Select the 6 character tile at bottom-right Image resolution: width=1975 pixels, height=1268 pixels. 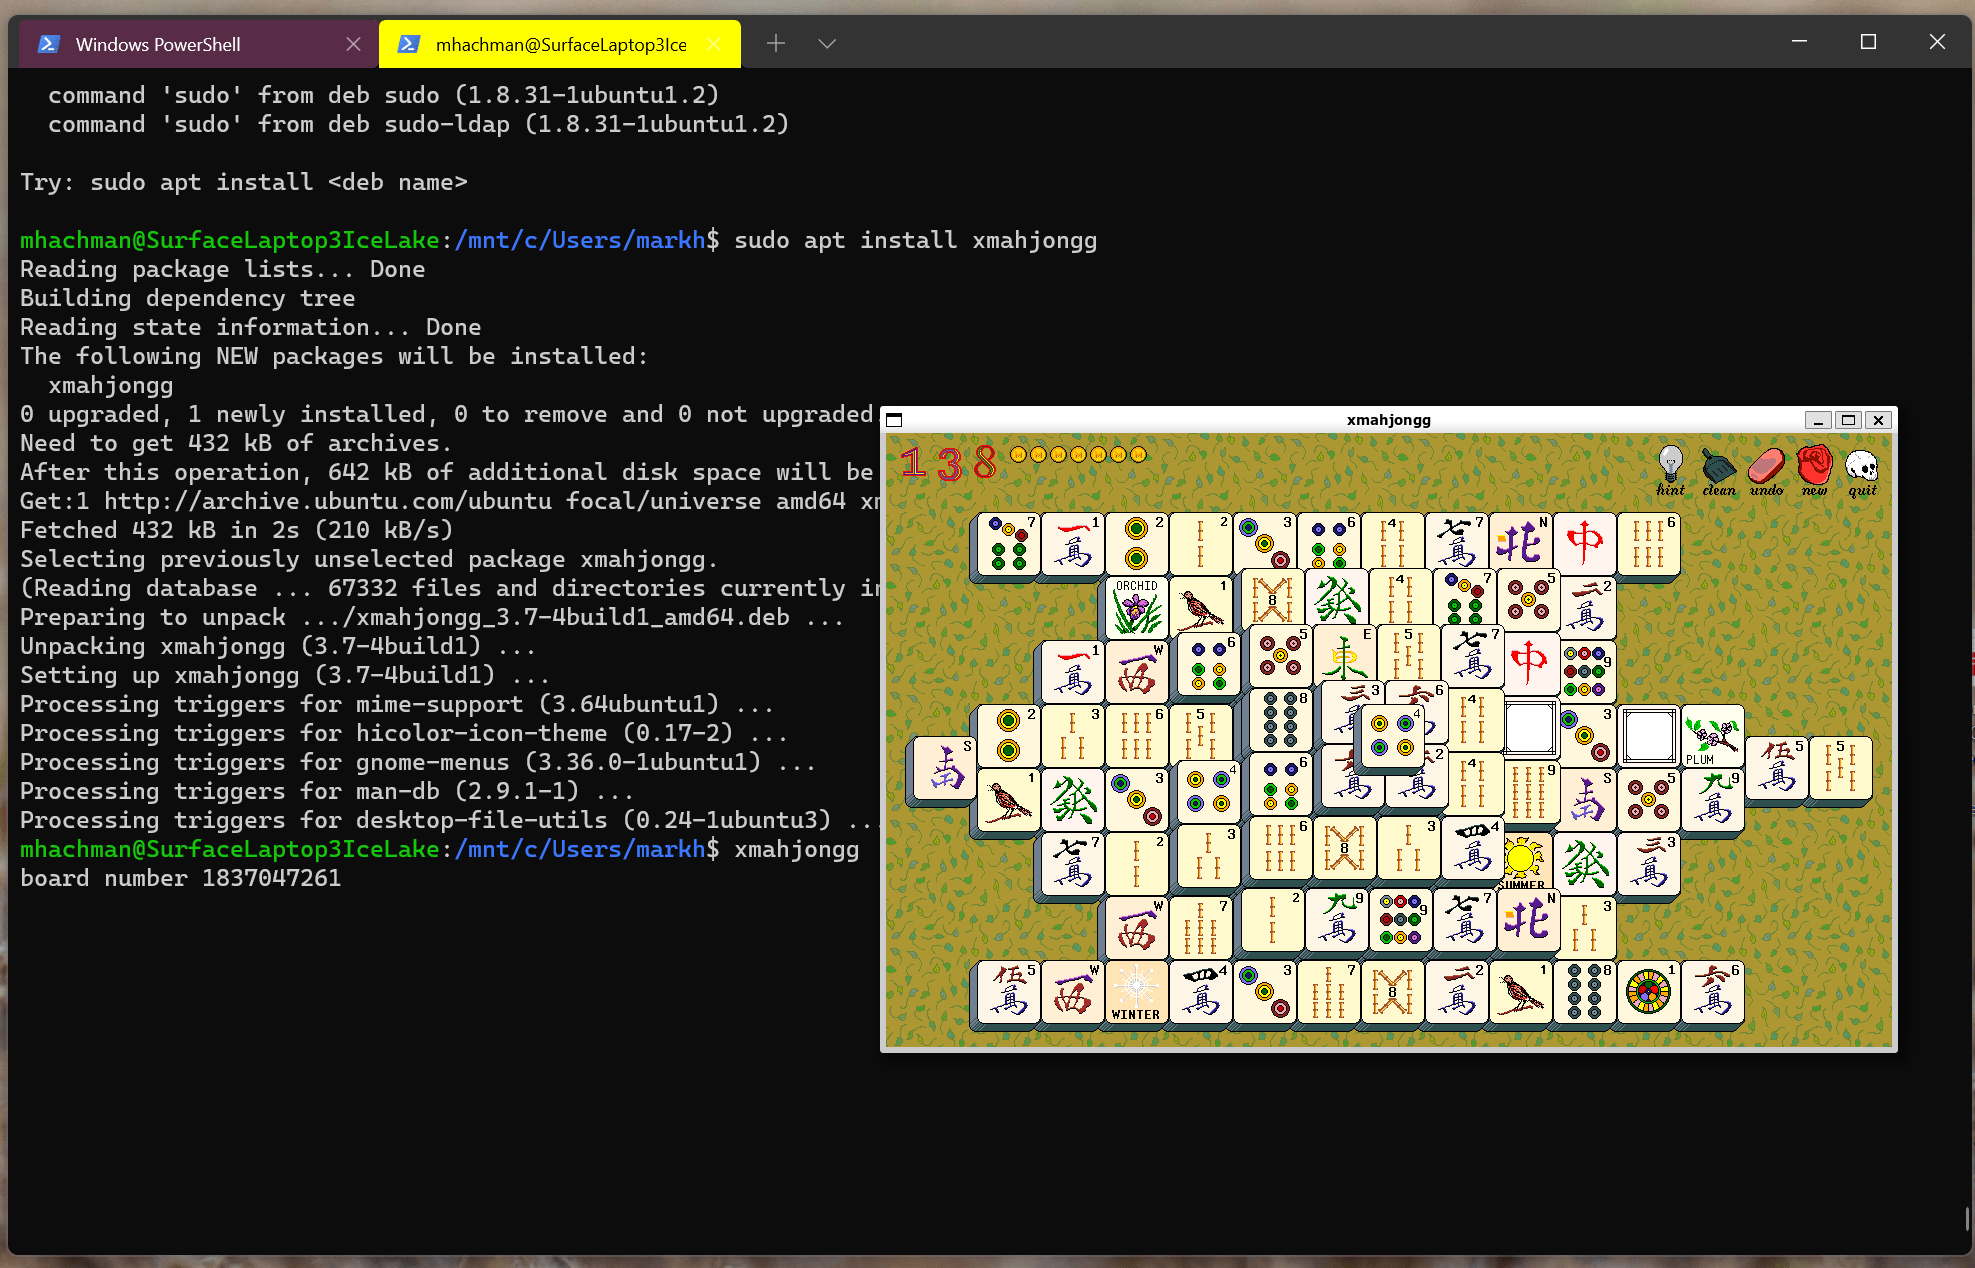pos(1713,991)
